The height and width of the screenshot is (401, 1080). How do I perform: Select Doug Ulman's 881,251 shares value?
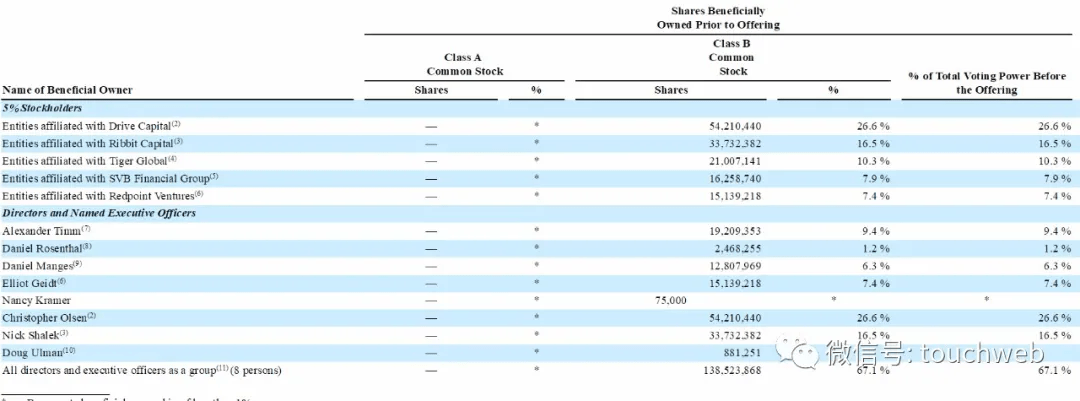click(x=739, y=353)
